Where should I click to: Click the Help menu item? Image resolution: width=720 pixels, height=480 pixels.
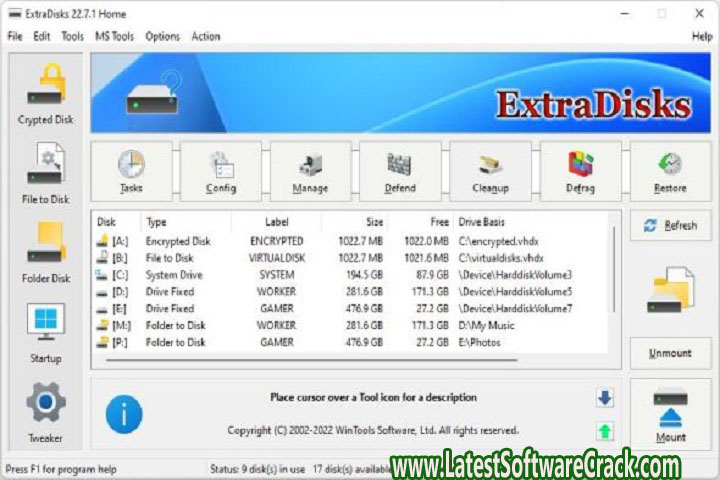tap(702, 36)
